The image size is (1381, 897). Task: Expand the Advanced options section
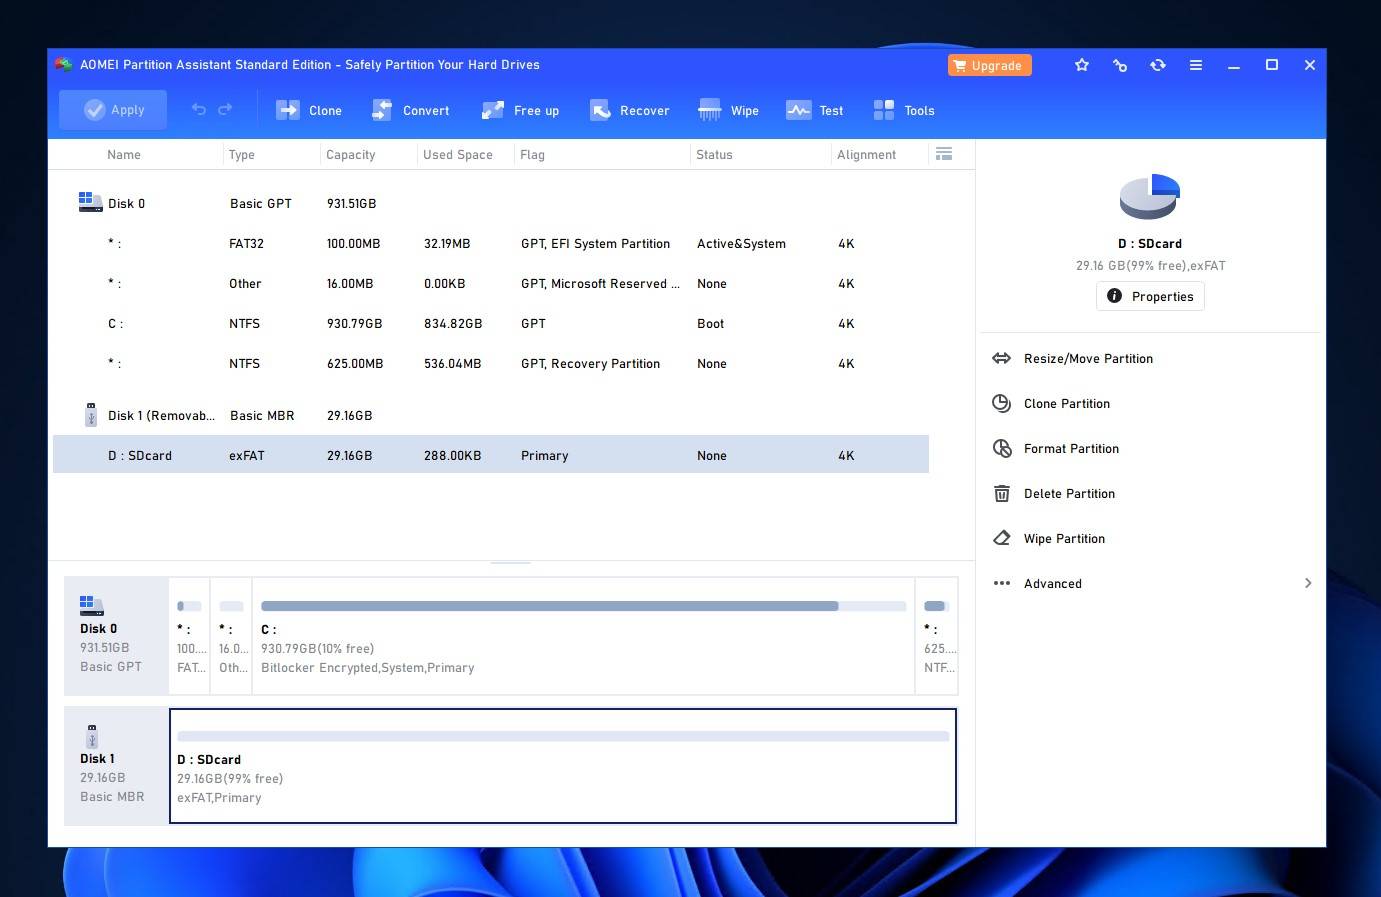(x=1053, y=583)
